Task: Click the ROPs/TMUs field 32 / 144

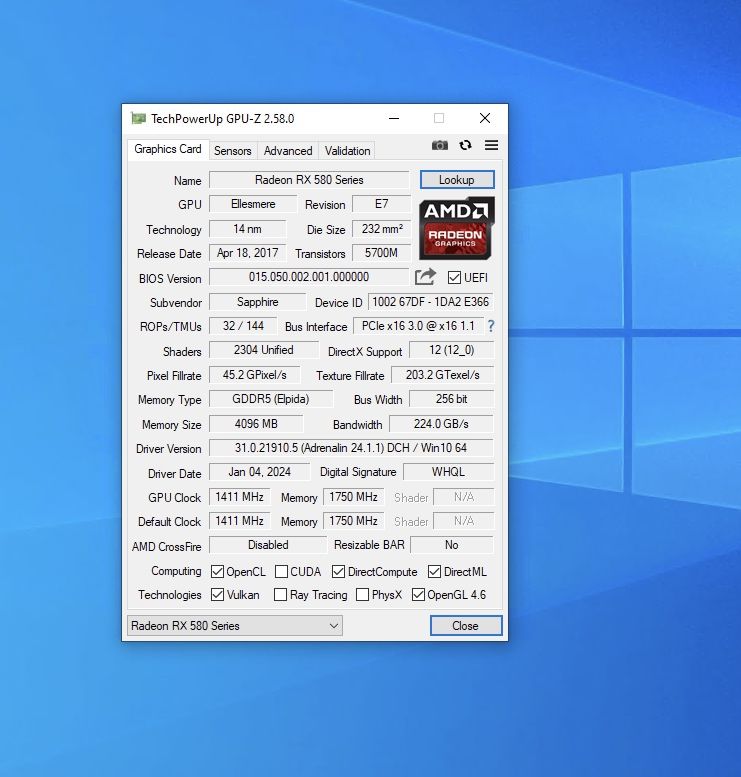Action: coord(243,326)
